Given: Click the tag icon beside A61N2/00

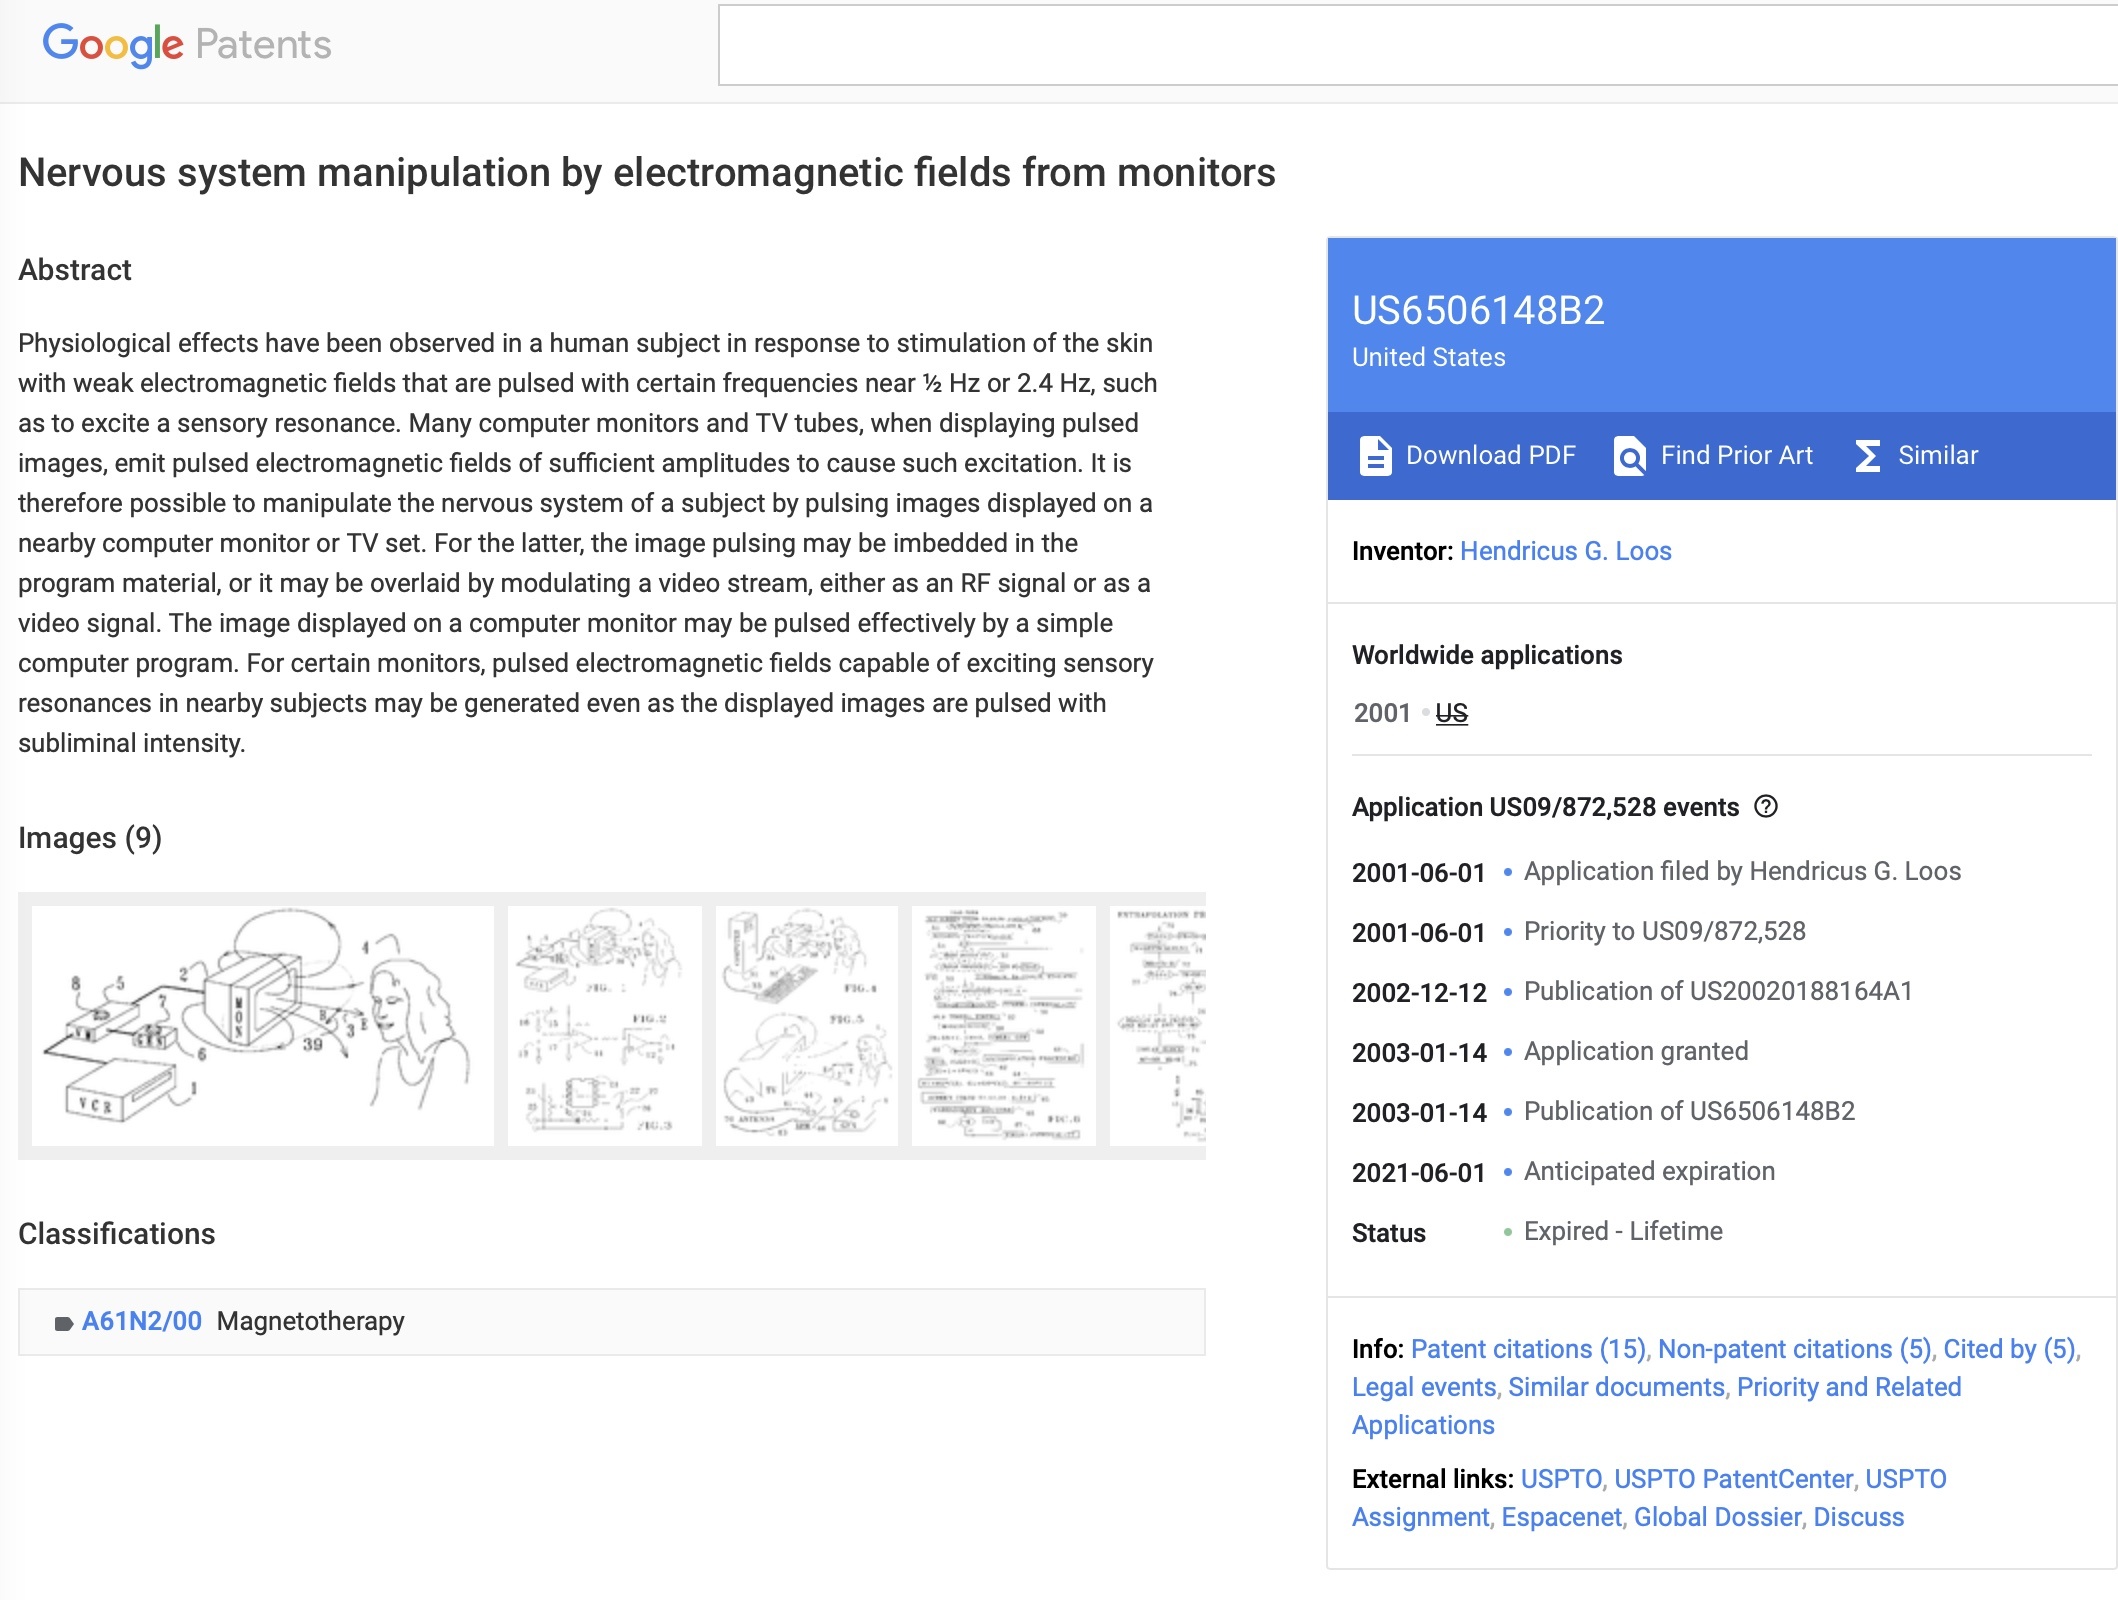Looking at the screenshot, I should click(64, 1323).
